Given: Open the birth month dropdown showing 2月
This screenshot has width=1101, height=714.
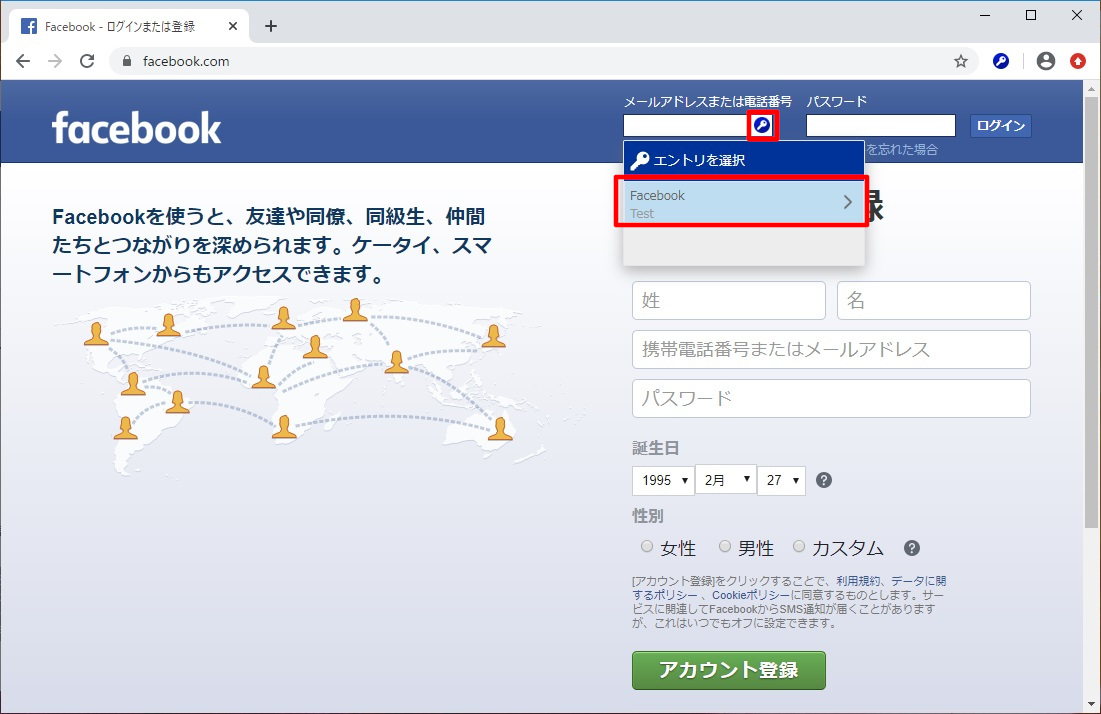Looking at the screenshot, I should pos(725,480).
